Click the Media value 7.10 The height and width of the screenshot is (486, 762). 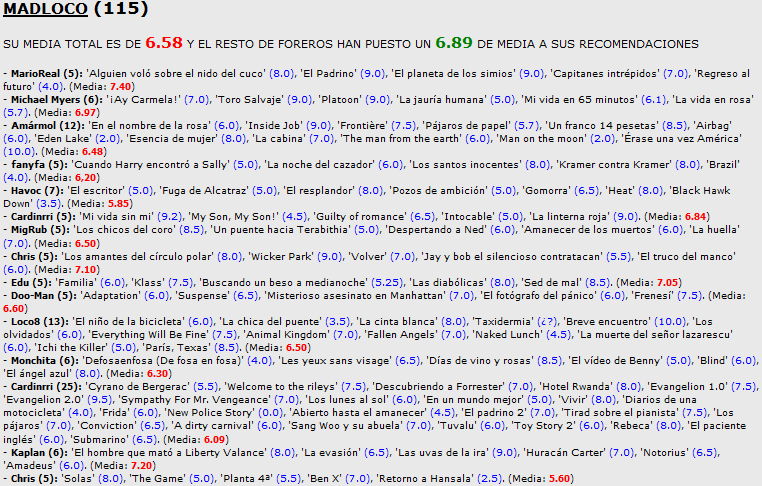[86, 269]
